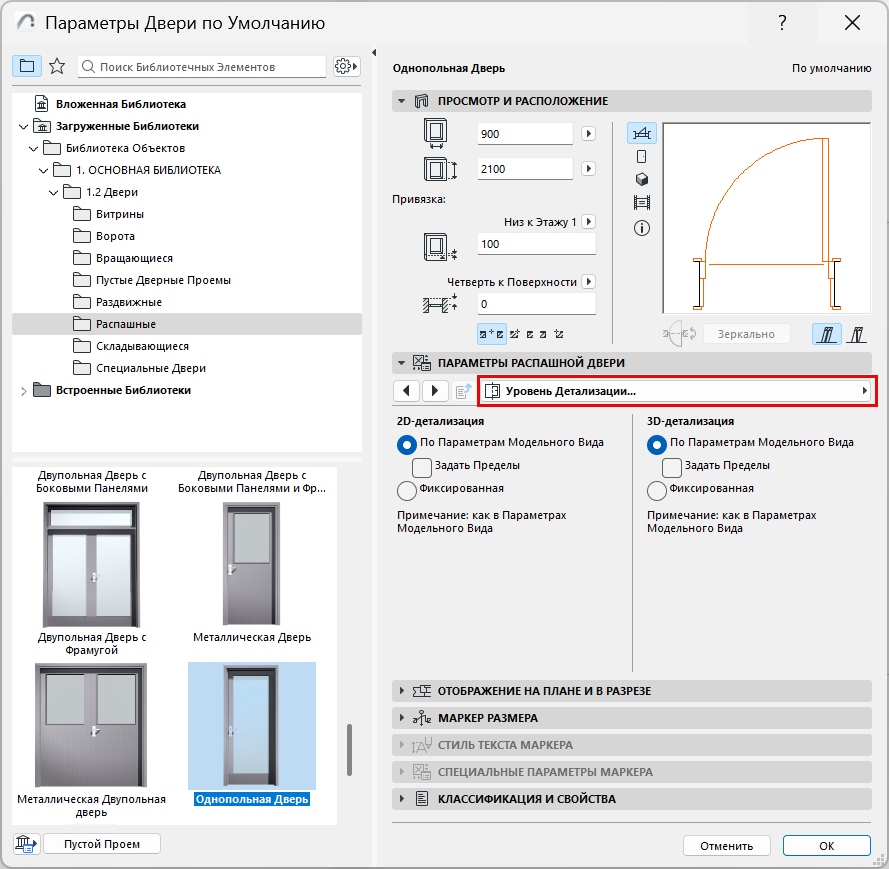Image resolution: width=889 pixels, height=869 pixels.
Task: Go to next parameter page
Action: click(x=435, y=391)
